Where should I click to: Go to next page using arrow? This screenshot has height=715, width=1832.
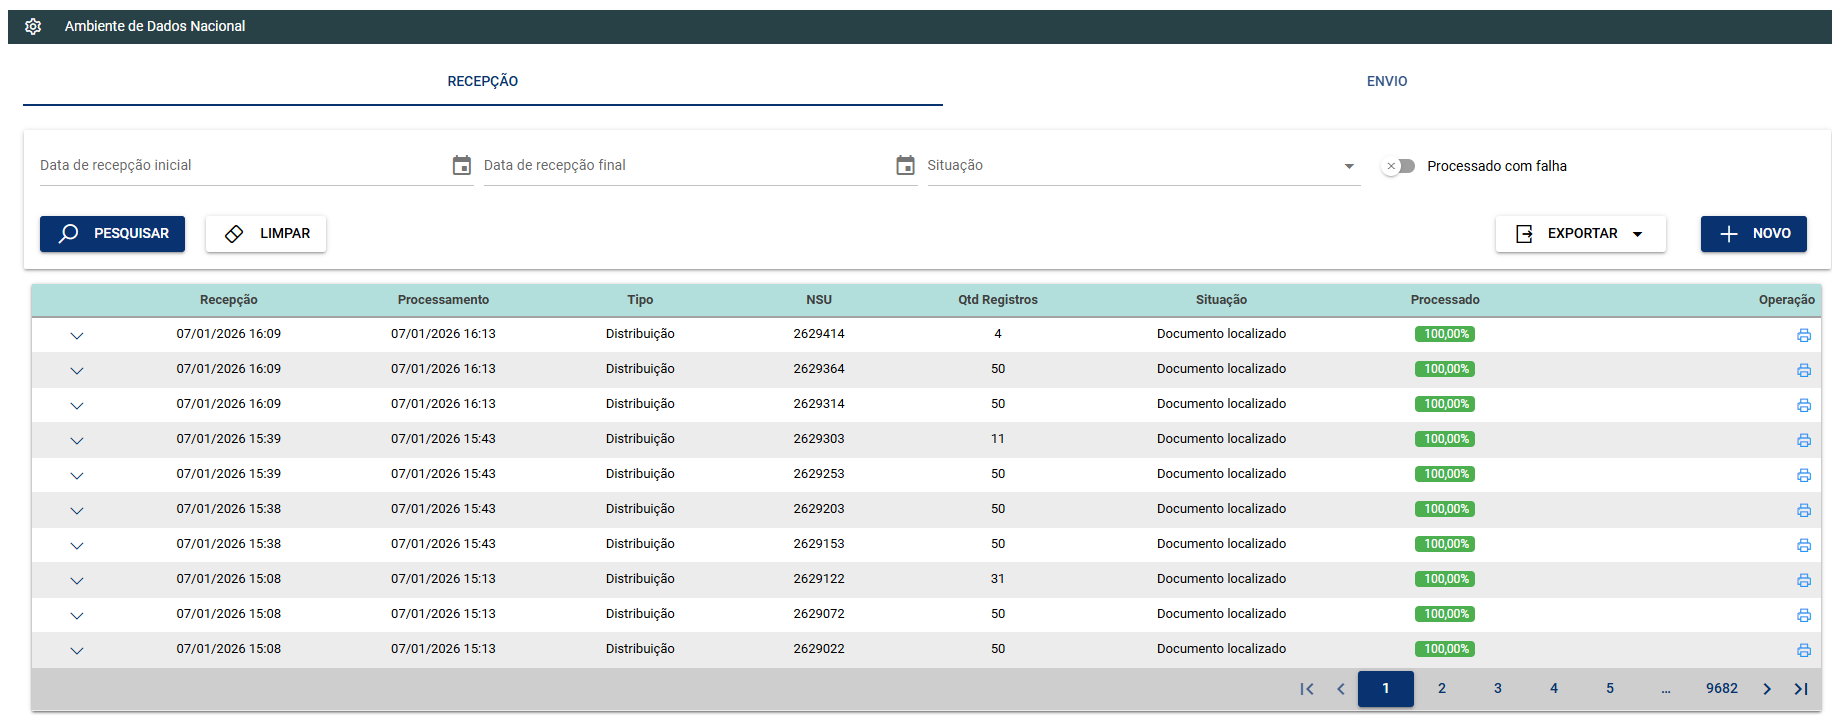pyautogui.click(x=1767, y=689)
